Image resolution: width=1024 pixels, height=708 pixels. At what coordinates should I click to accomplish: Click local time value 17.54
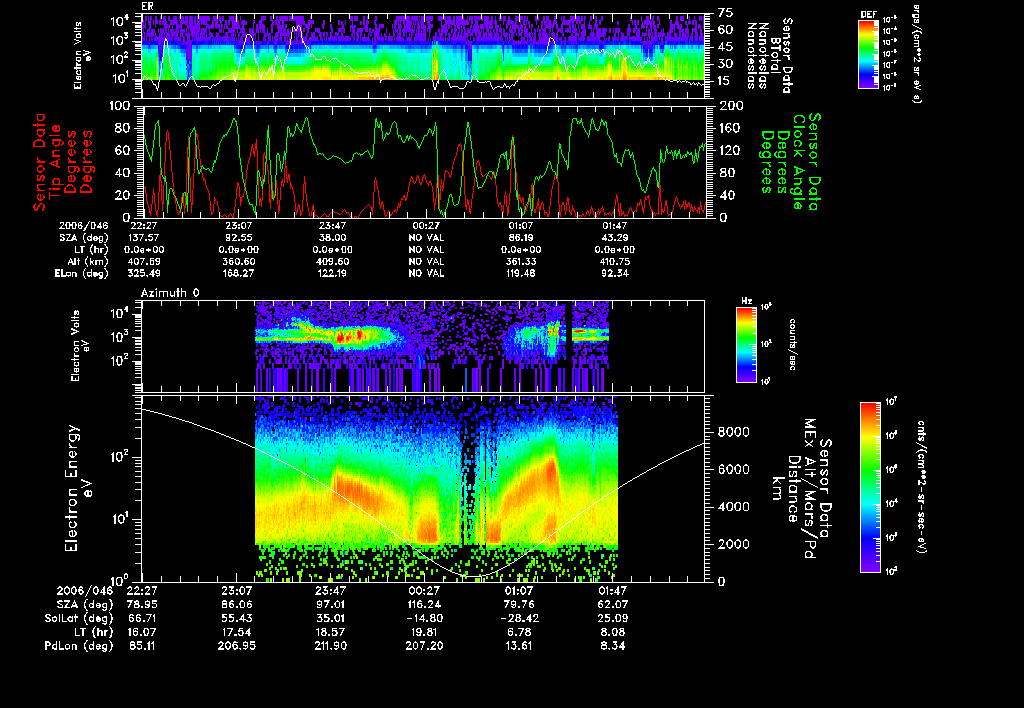(x=236, y=632)
